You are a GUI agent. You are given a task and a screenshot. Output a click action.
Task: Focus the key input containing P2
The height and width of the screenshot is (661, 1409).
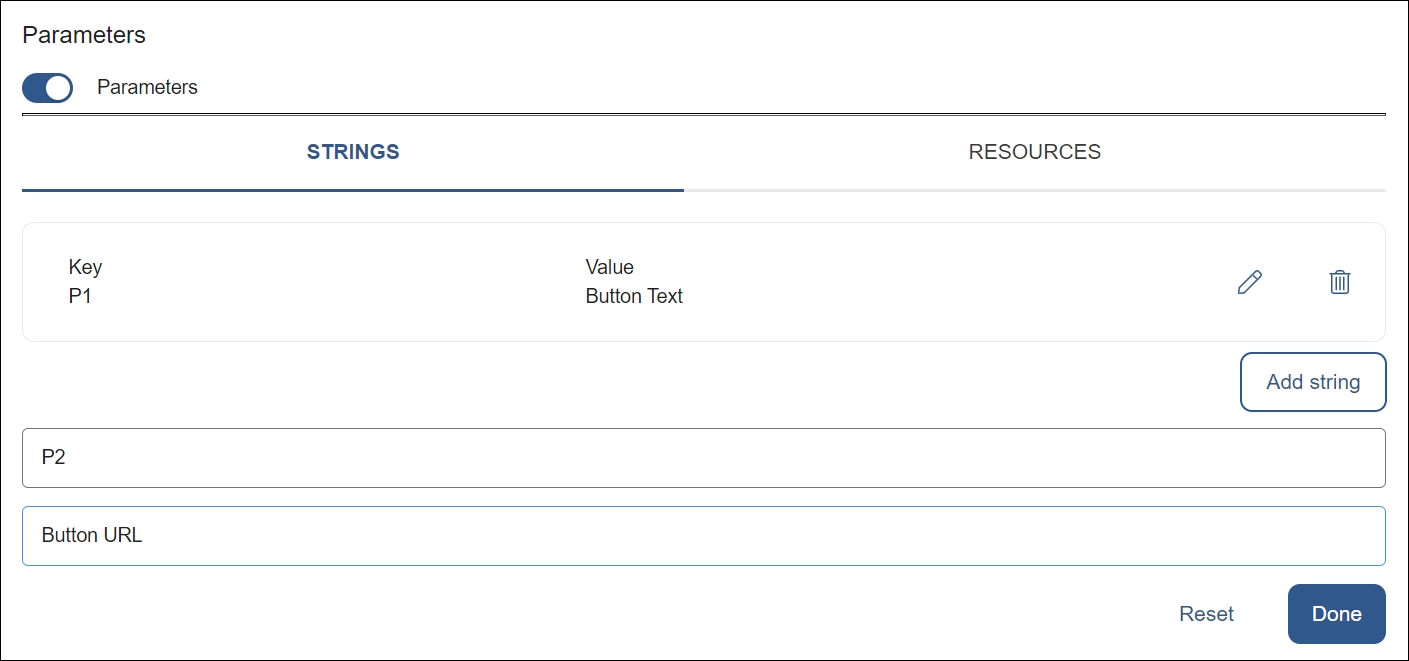(x=703, y=458)
